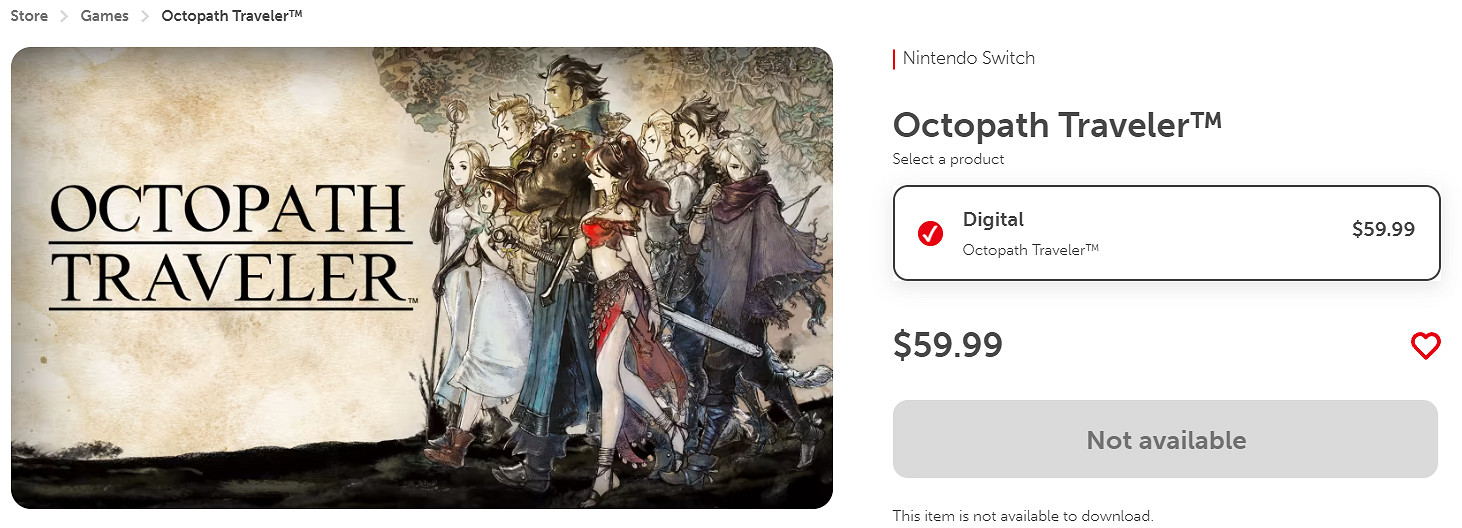Click the Octopath Traveler product title heading
Viewport: 1462px width, 528px height.
pyautogui.click(x=1057, y=125)
